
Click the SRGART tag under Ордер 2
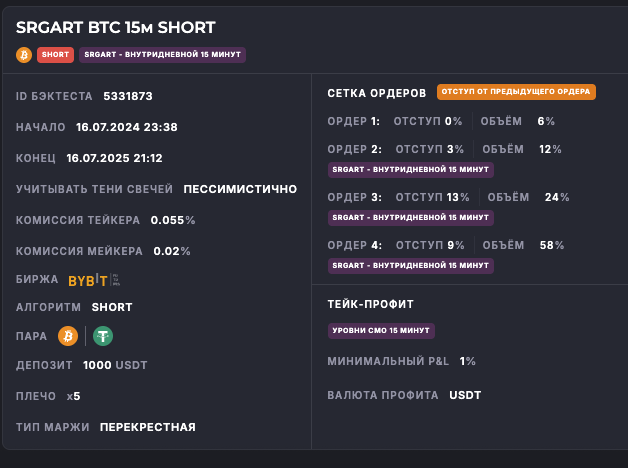pyautogui.click(x=410, y=169)
